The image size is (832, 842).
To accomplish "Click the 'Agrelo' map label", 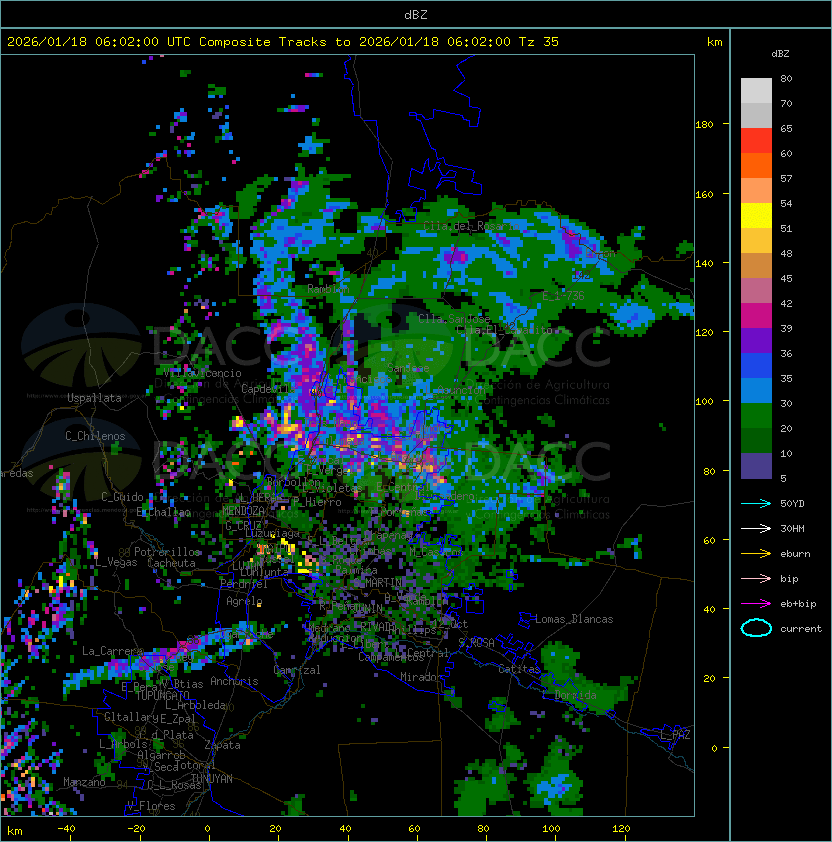I will [x=244, y=601].
